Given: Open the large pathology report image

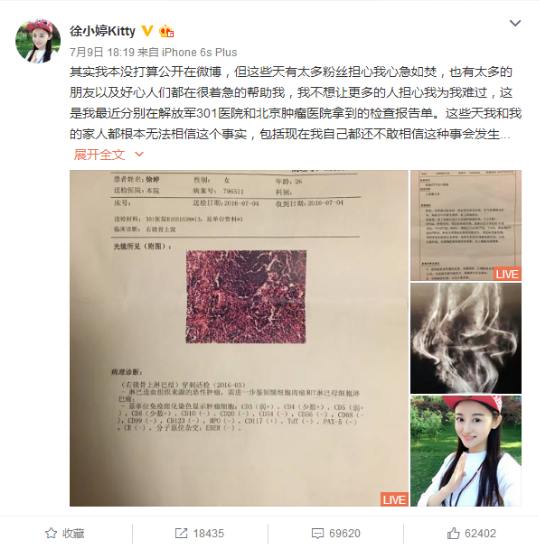Looking at the screenshot, I should coord(239,338).
